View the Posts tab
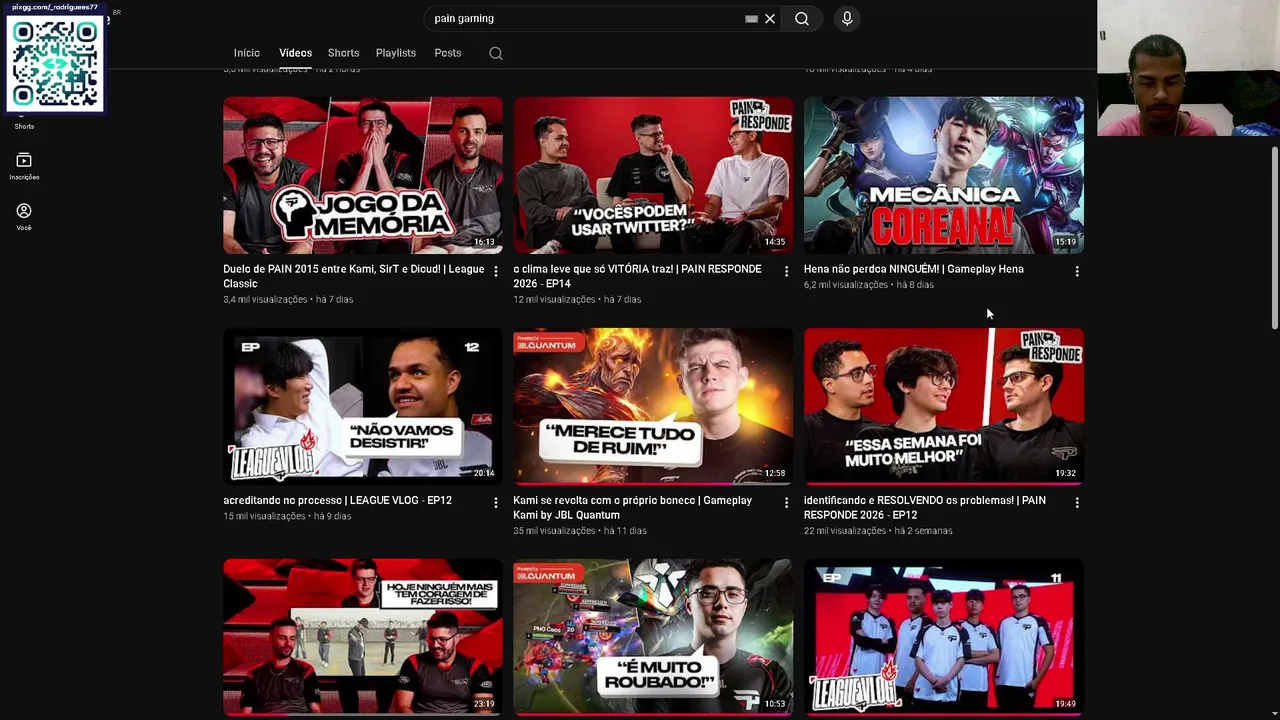The height and width of the screenshot is (720, 1280). (x=448, y=53)
